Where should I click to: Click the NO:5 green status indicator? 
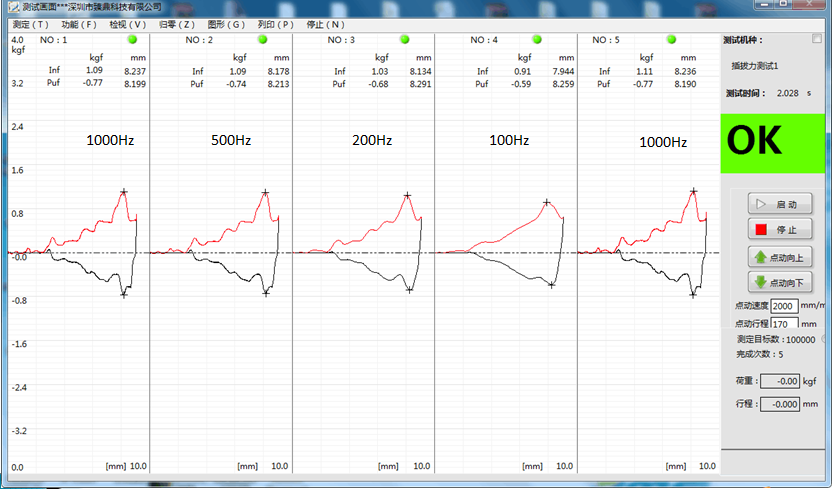[671, 40]
